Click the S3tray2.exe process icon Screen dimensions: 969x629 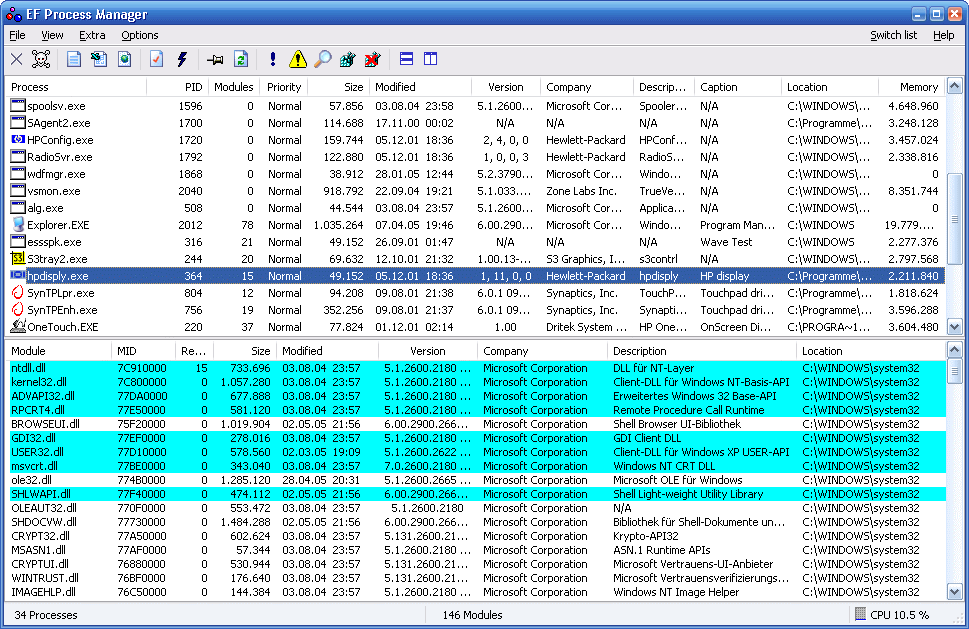tap(18, 258)
